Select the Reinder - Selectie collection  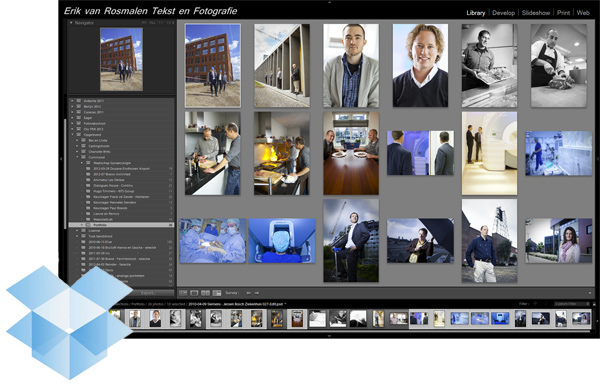point(122,264)
